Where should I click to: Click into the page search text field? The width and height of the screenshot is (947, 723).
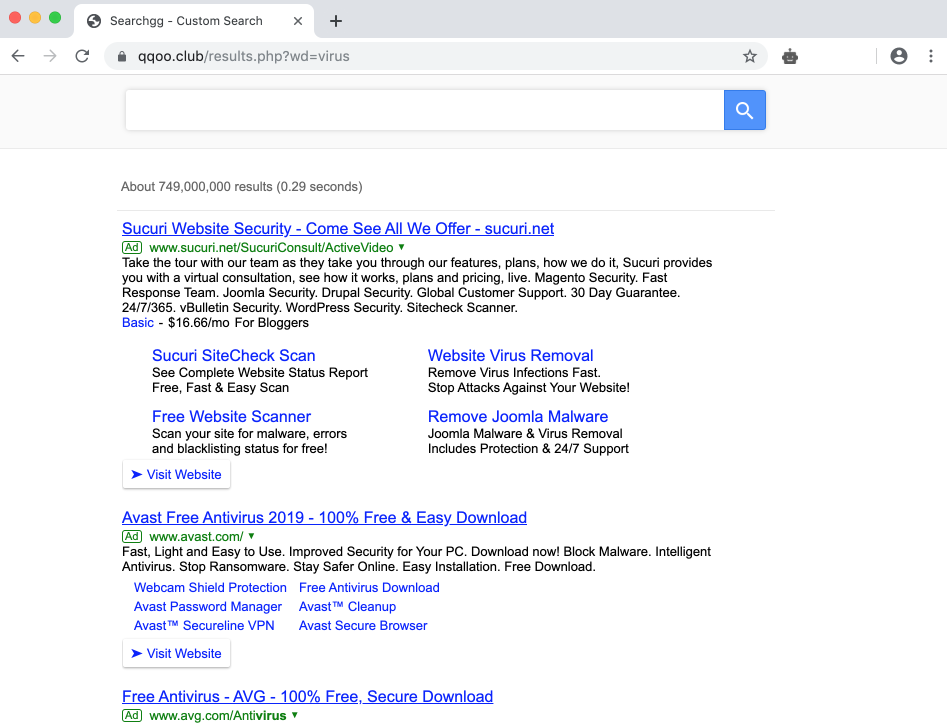[x=424, y=110]
